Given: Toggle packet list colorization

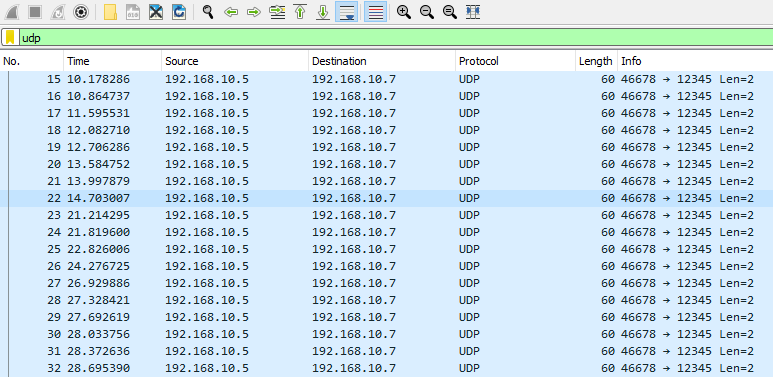Looking at the screenshot, I should 375,12.
